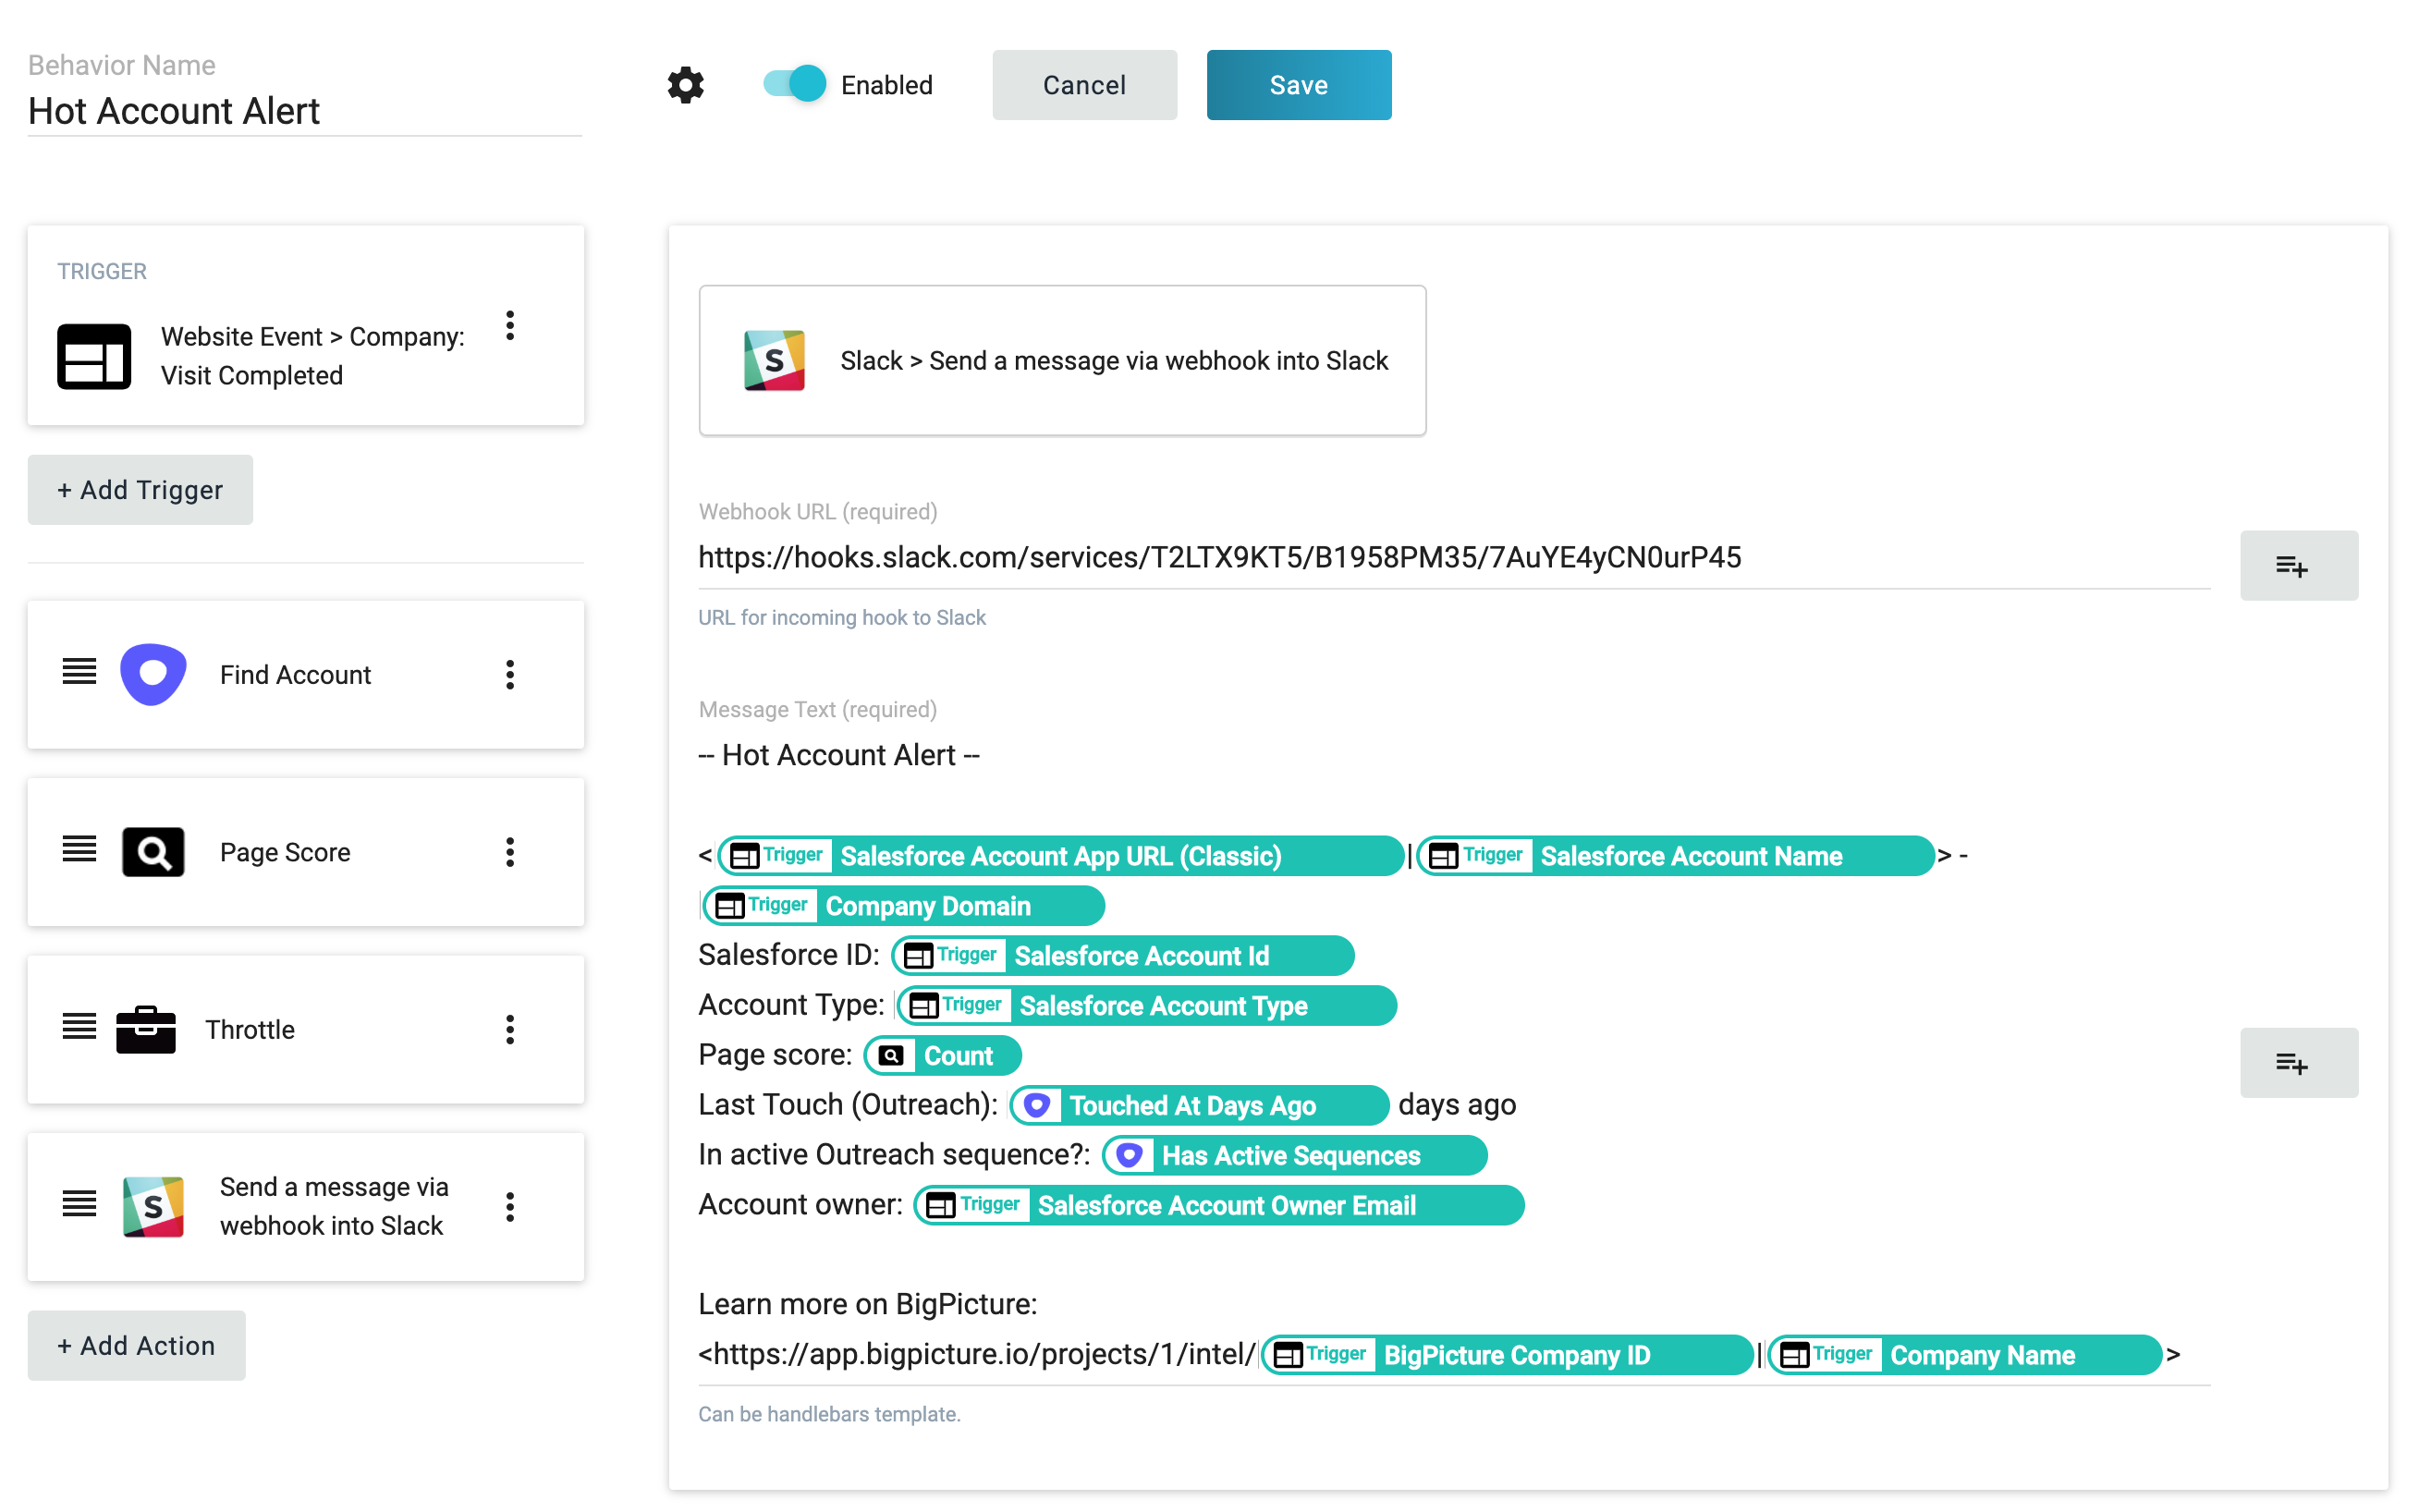Click the Hot Account Alert message heading line
The width and height of the screenshot is (2431, 1512).
(x=839, y=756)
